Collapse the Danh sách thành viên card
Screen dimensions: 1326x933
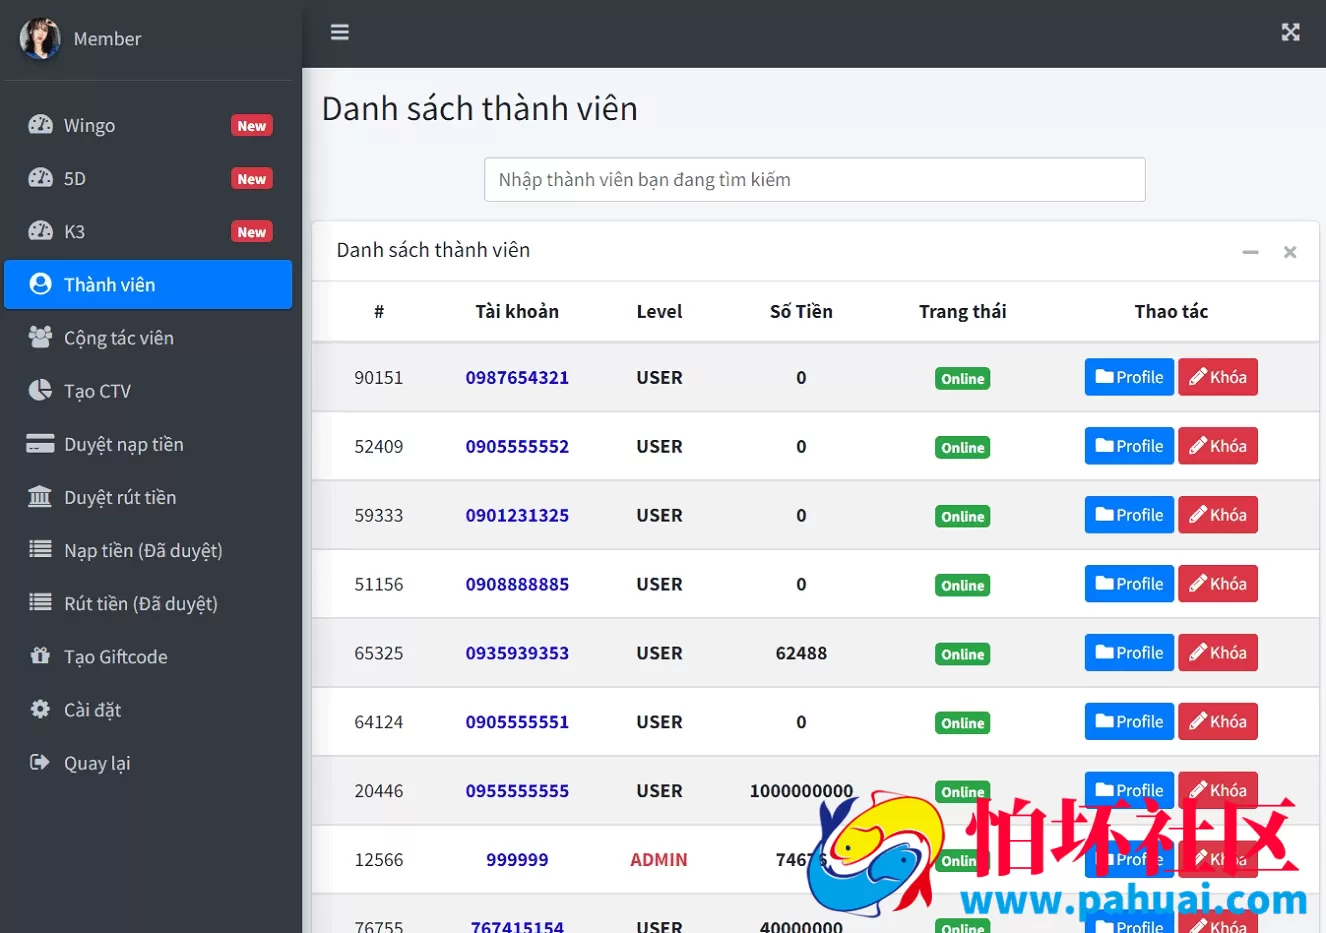[1250, 252]
